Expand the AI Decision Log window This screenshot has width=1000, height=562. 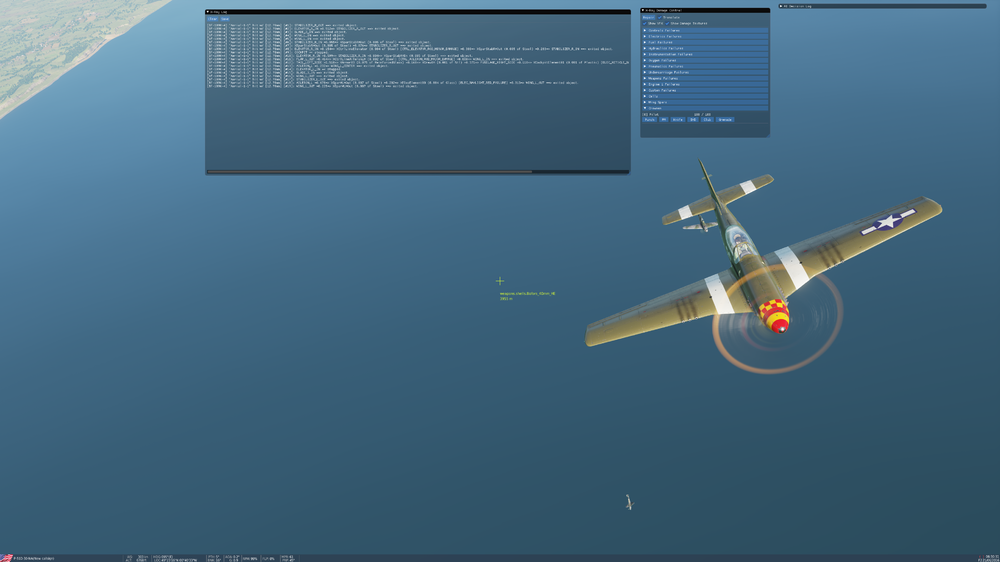[x=781, y=6]
